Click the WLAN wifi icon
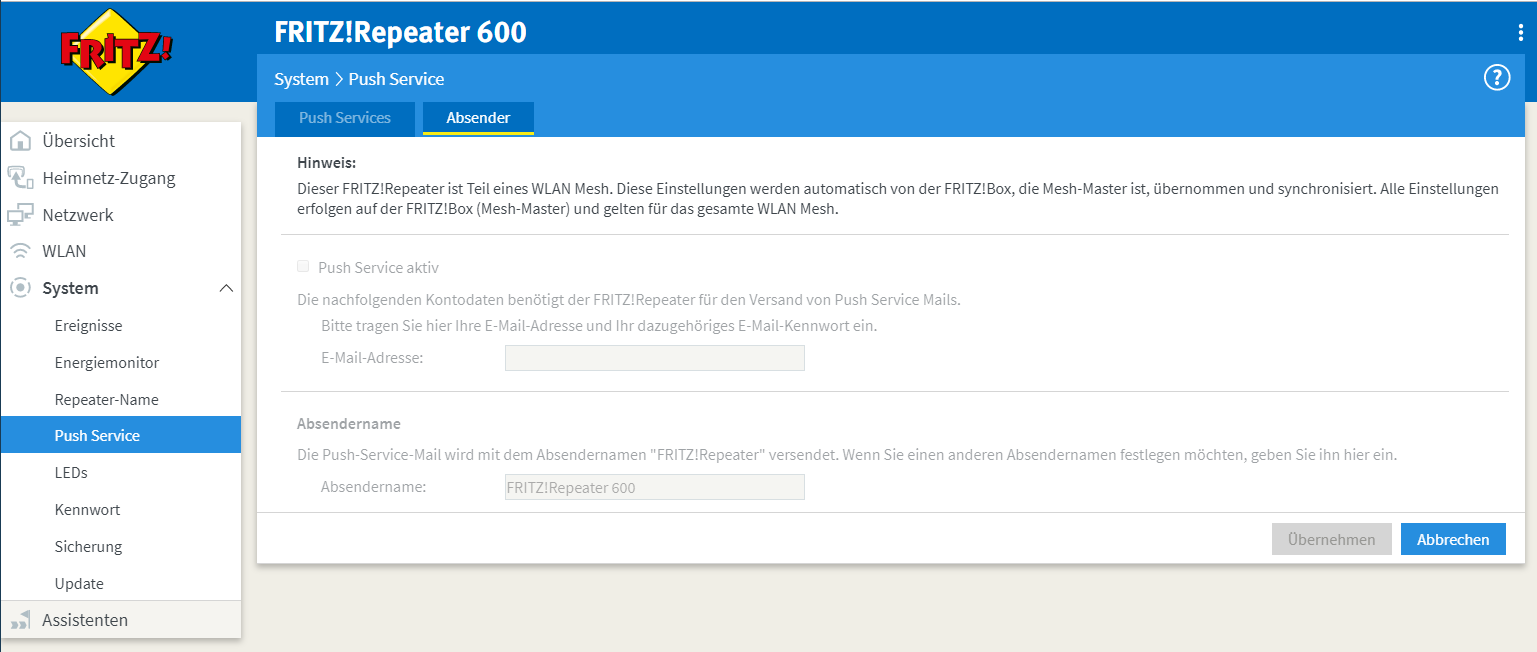The image size is (1537, 652). (20, 251)
